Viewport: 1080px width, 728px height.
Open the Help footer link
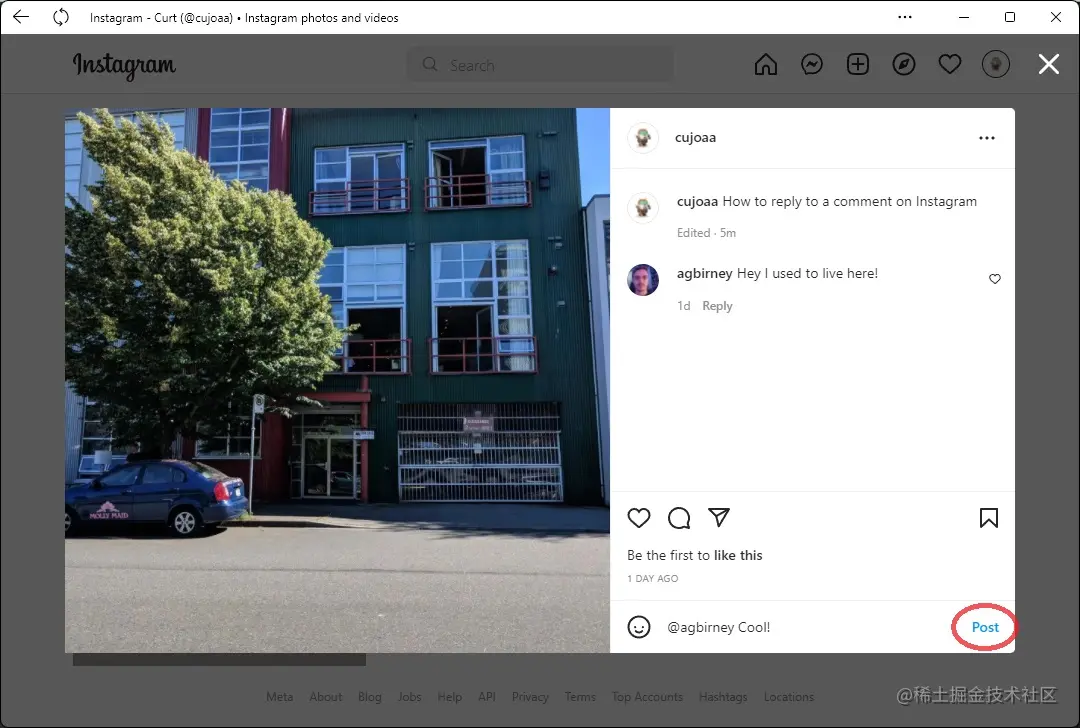tap(450, 697)
